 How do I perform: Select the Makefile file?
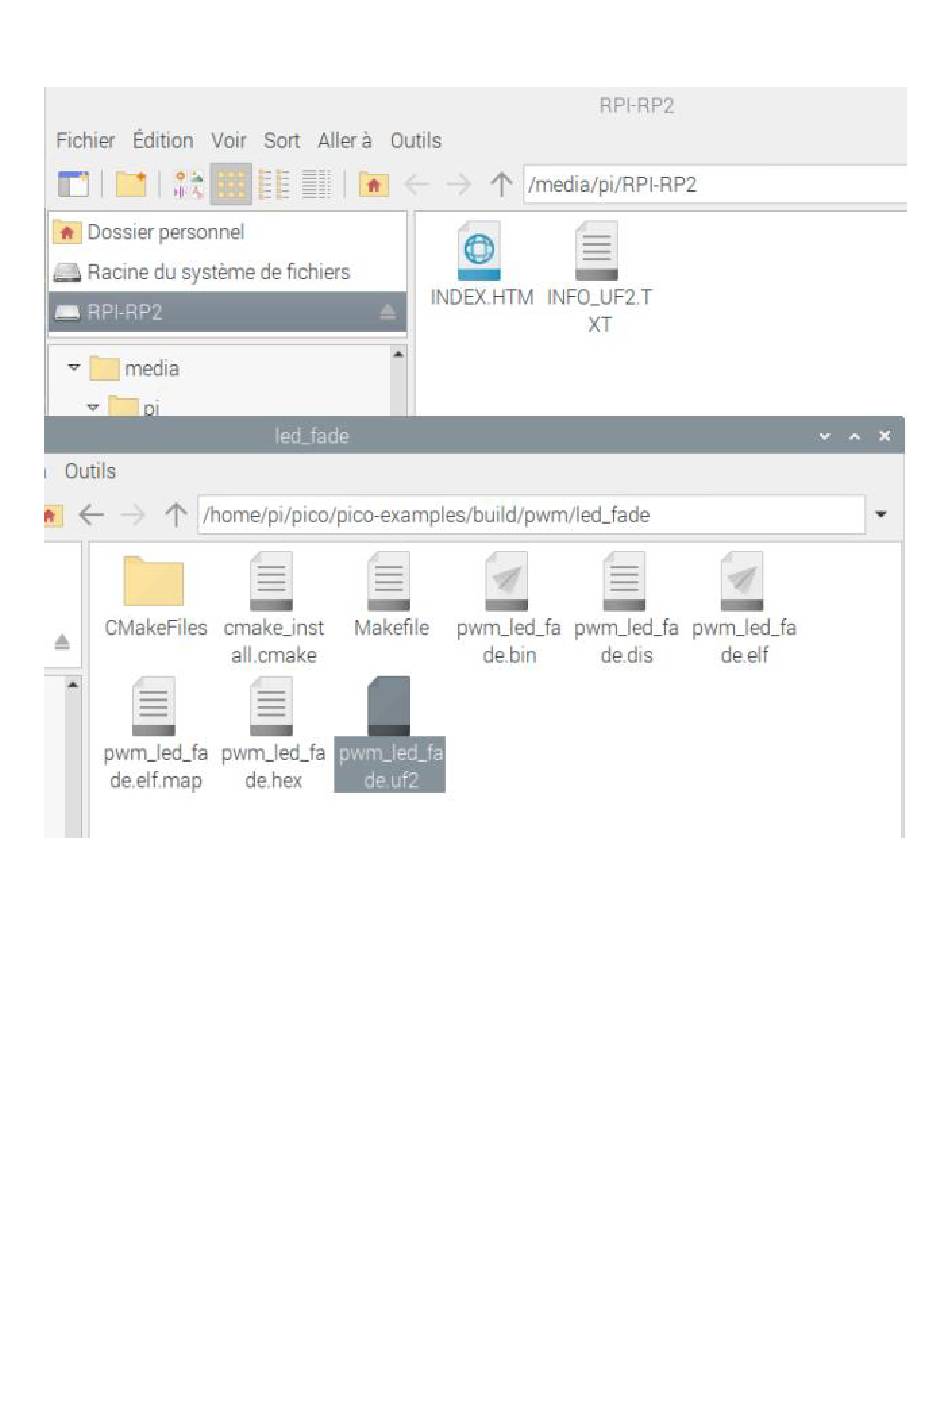(391, 597)
